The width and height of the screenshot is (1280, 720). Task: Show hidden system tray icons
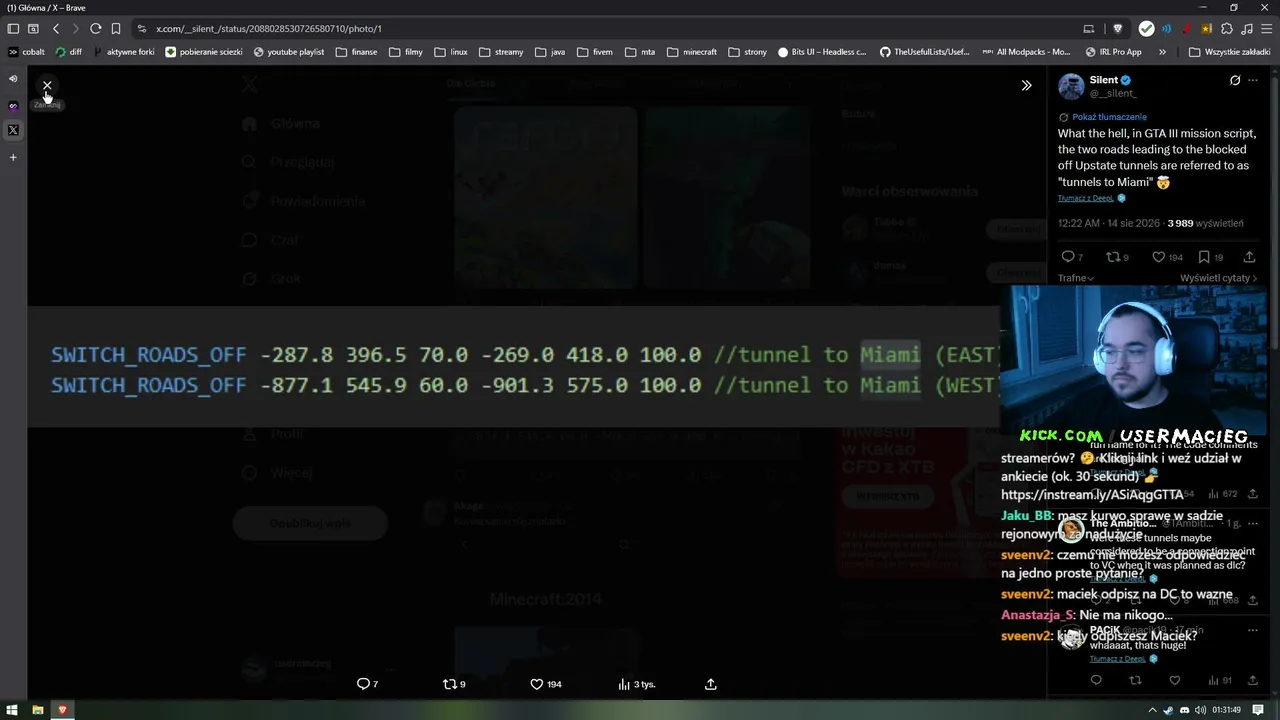(1152, 710)
